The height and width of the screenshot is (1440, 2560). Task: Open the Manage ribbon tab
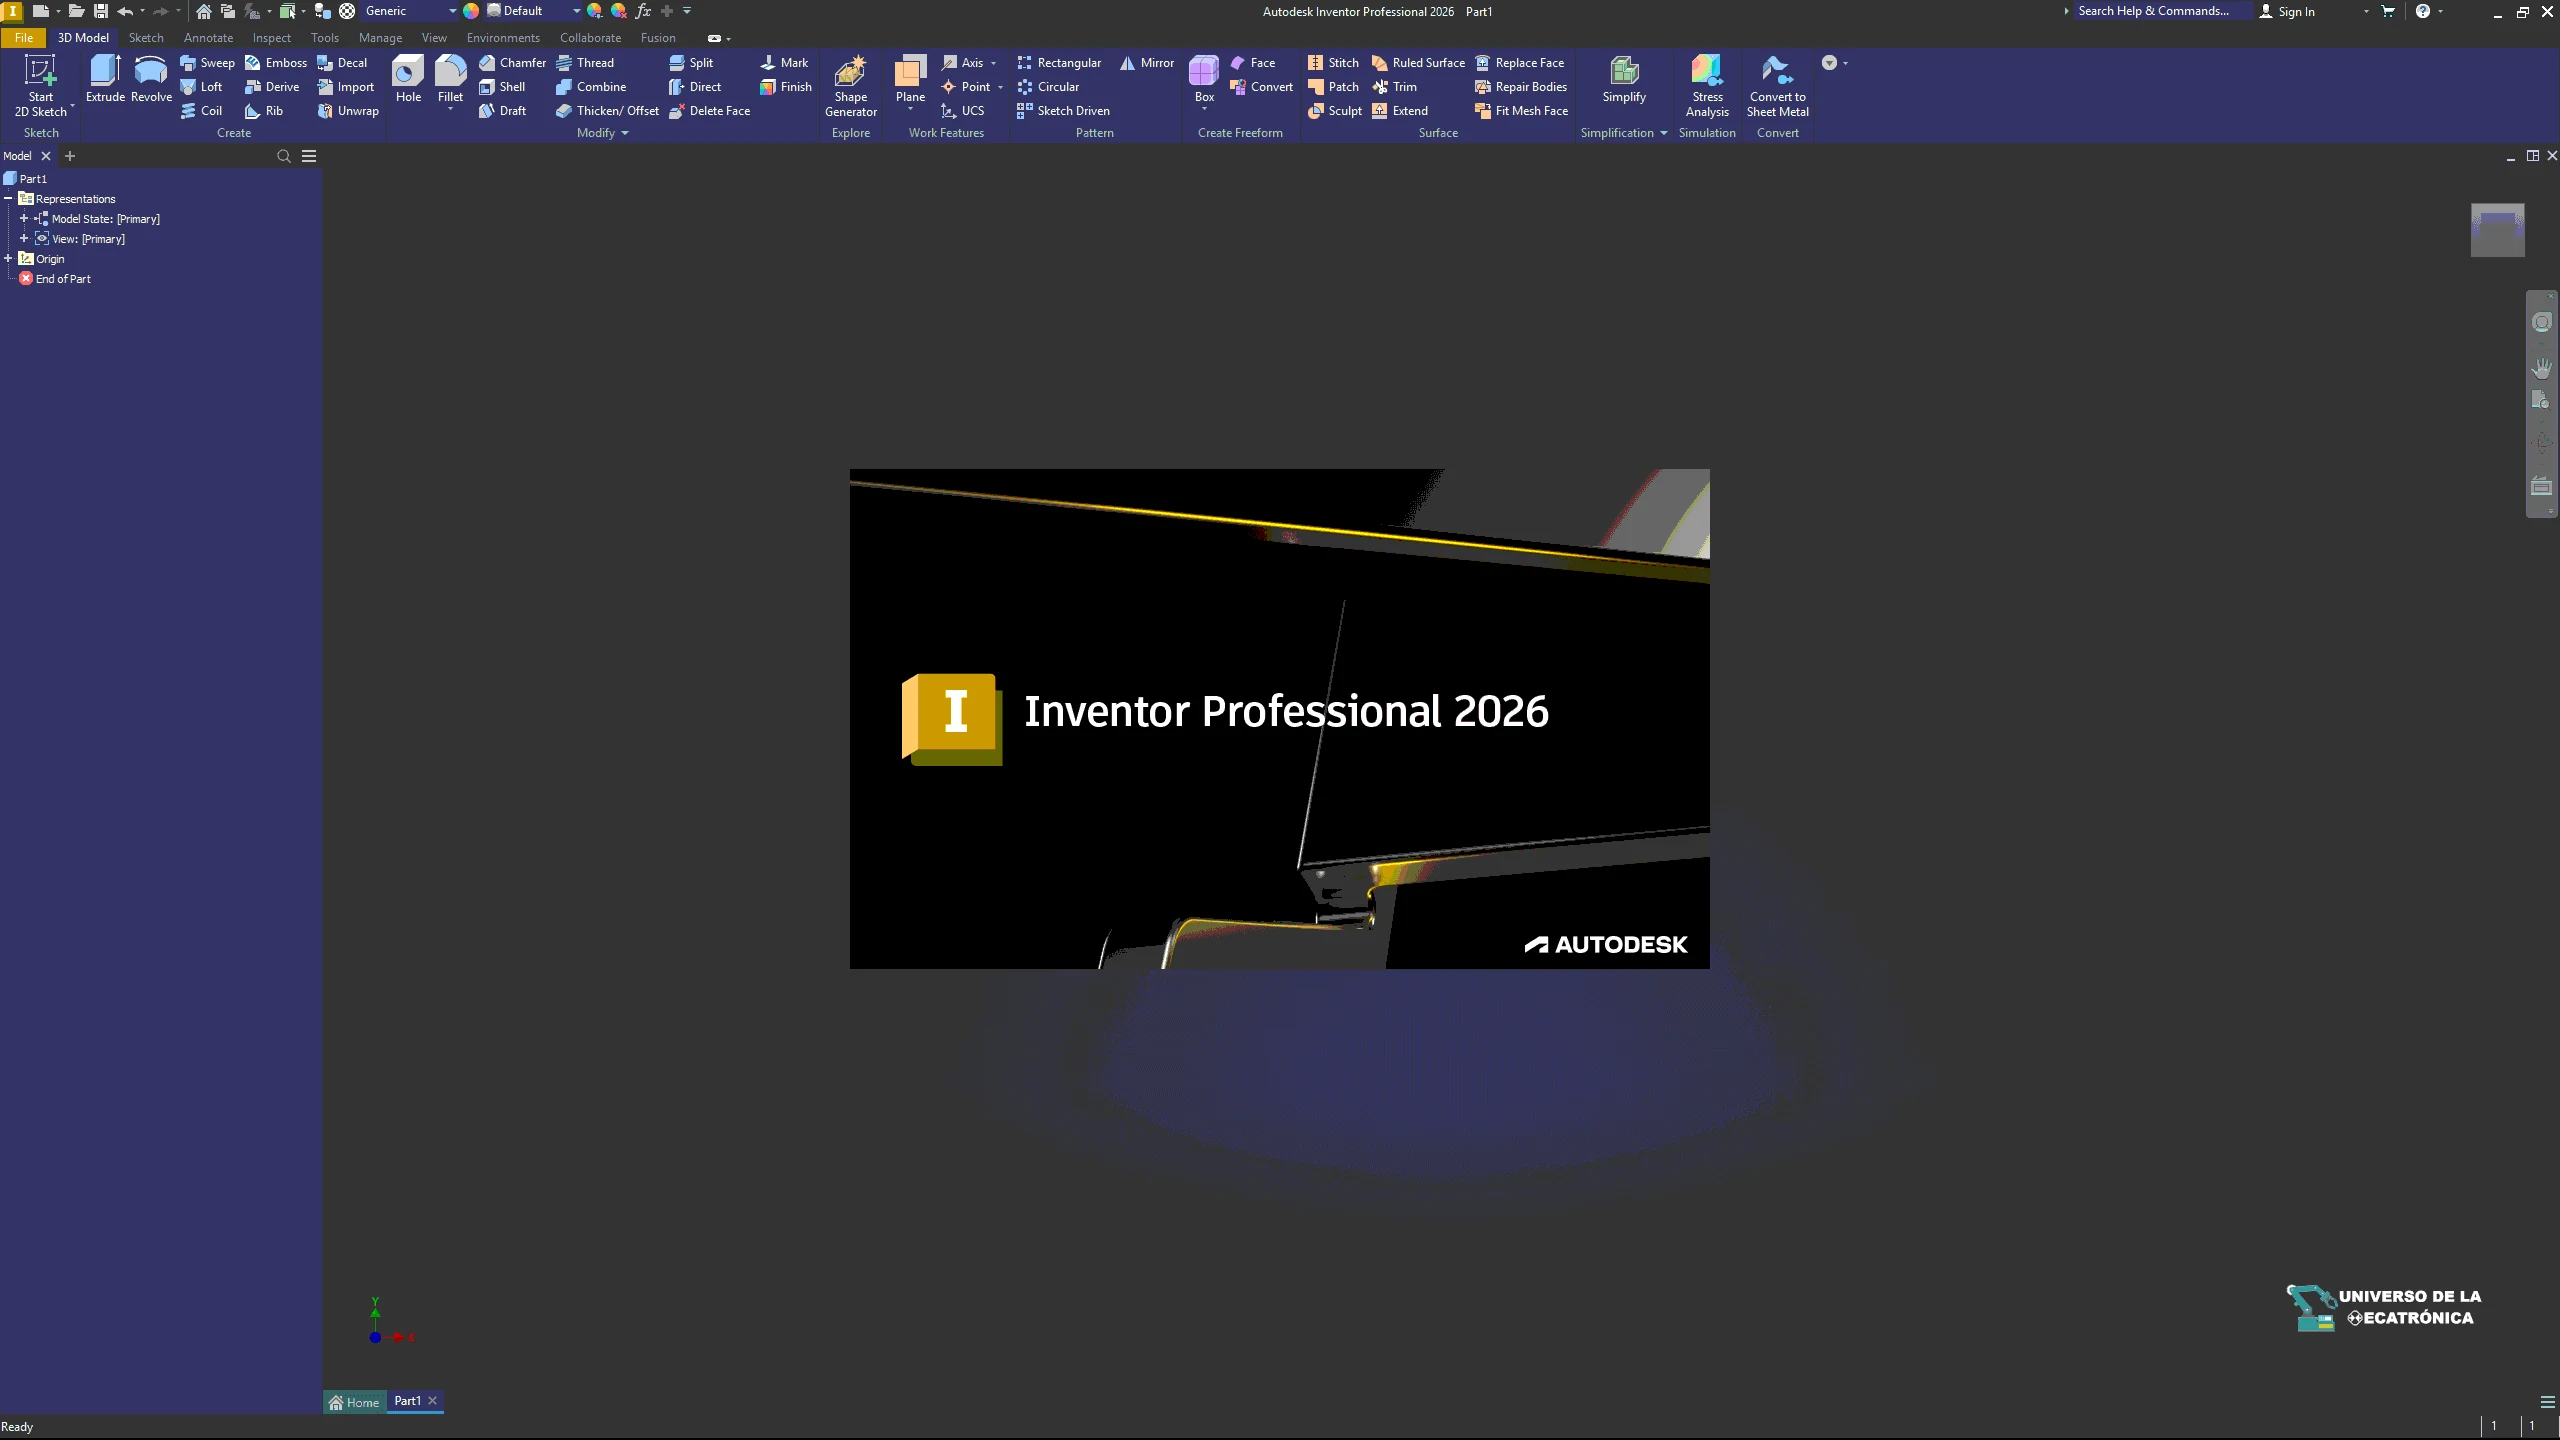pyautogui.click(x=380, y=38)
